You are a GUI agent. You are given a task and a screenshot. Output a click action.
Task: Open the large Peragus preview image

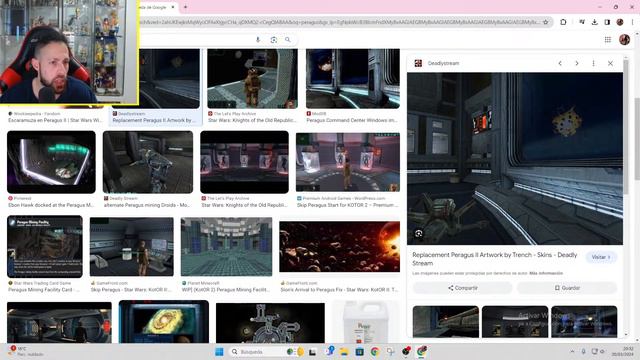(x=515, y=159)
